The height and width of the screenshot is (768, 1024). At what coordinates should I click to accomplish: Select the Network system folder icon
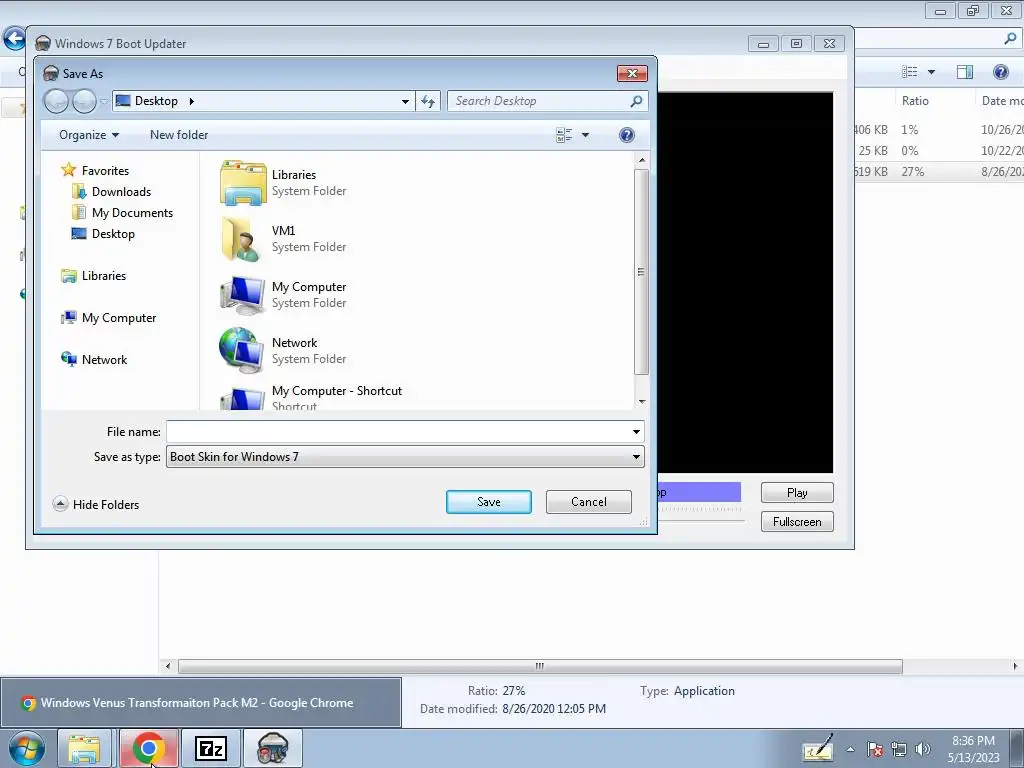pos(242,351)
